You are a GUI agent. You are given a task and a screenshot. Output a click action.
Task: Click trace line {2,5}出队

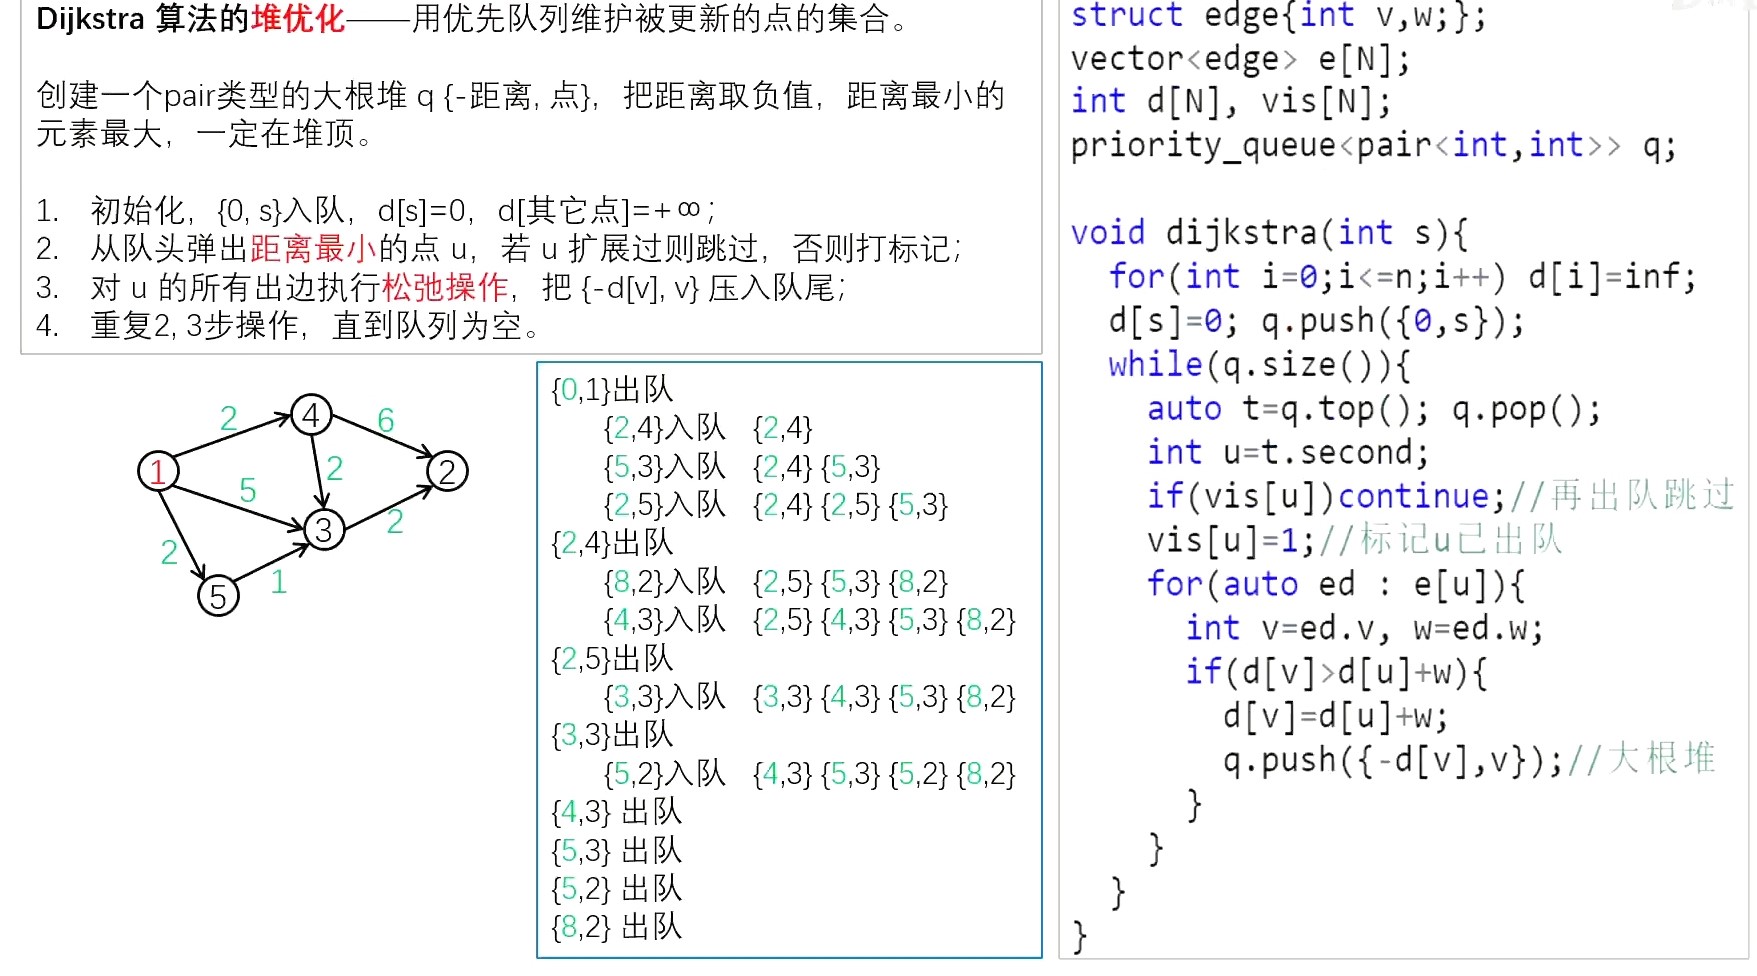[x=612, y=658]
